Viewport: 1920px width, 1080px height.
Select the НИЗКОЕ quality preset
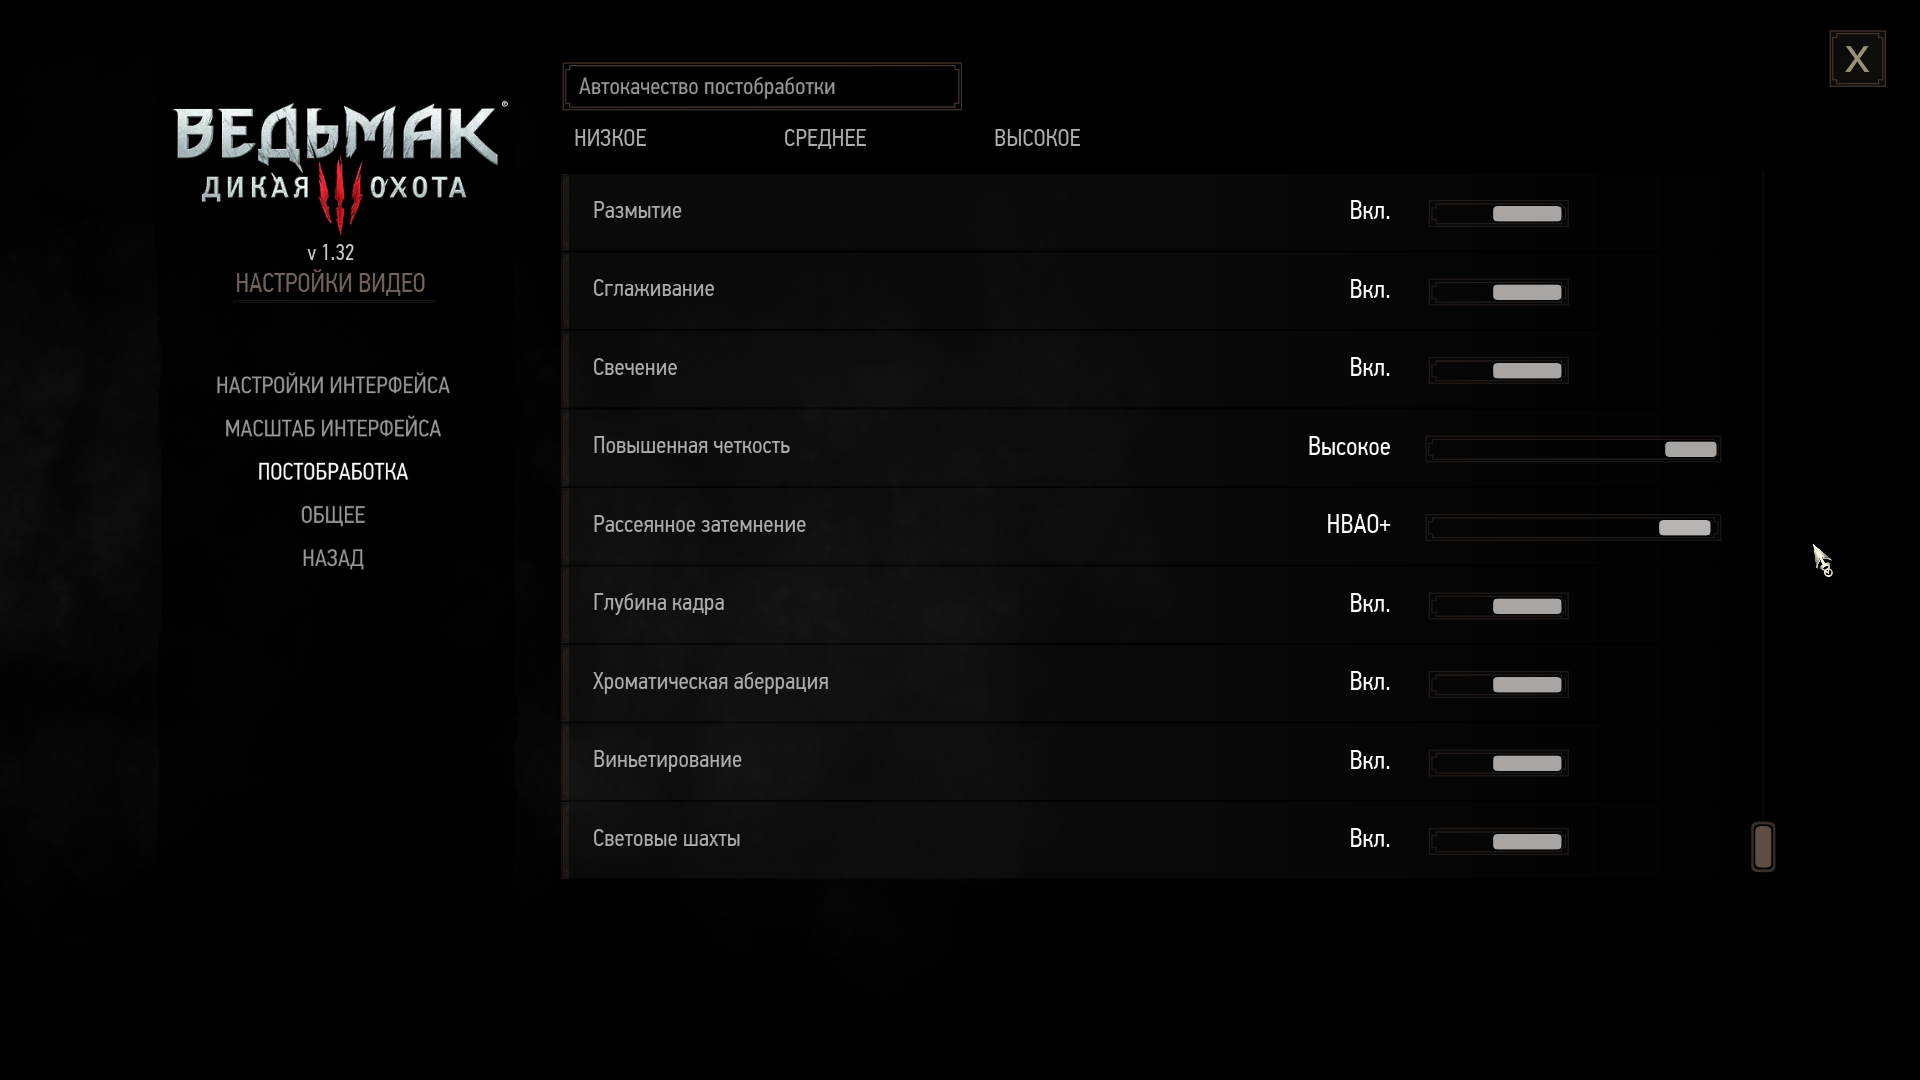610,138
